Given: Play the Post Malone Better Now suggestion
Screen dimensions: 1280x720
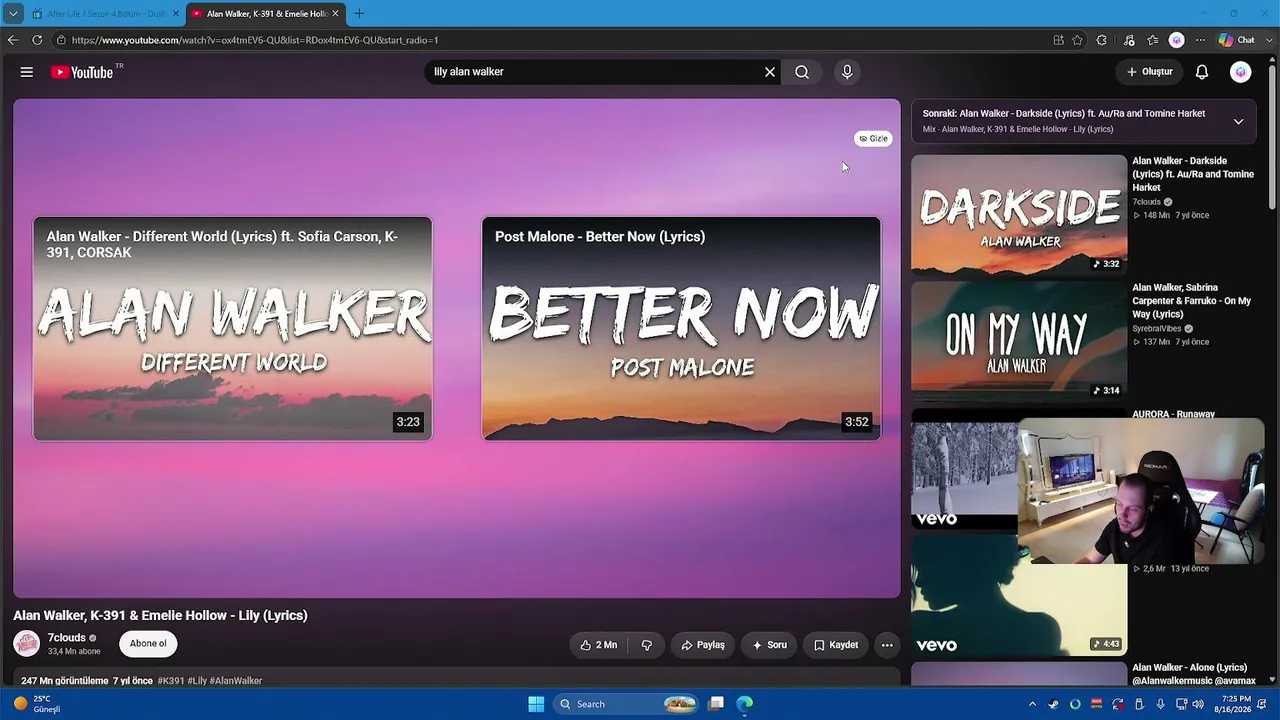Looking at the screenshot, I should [x=682, y=328].
